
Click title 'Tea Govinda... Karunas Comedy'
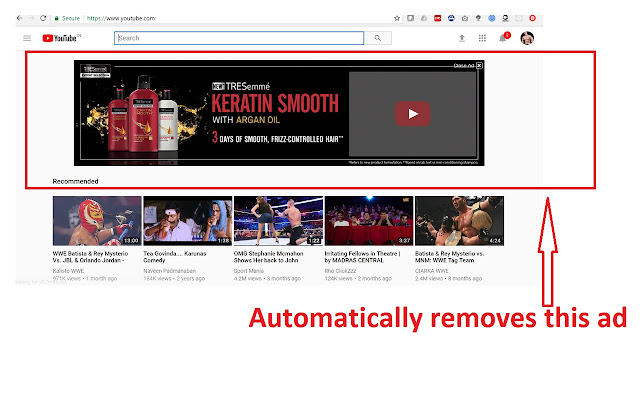tap(175, 257)
